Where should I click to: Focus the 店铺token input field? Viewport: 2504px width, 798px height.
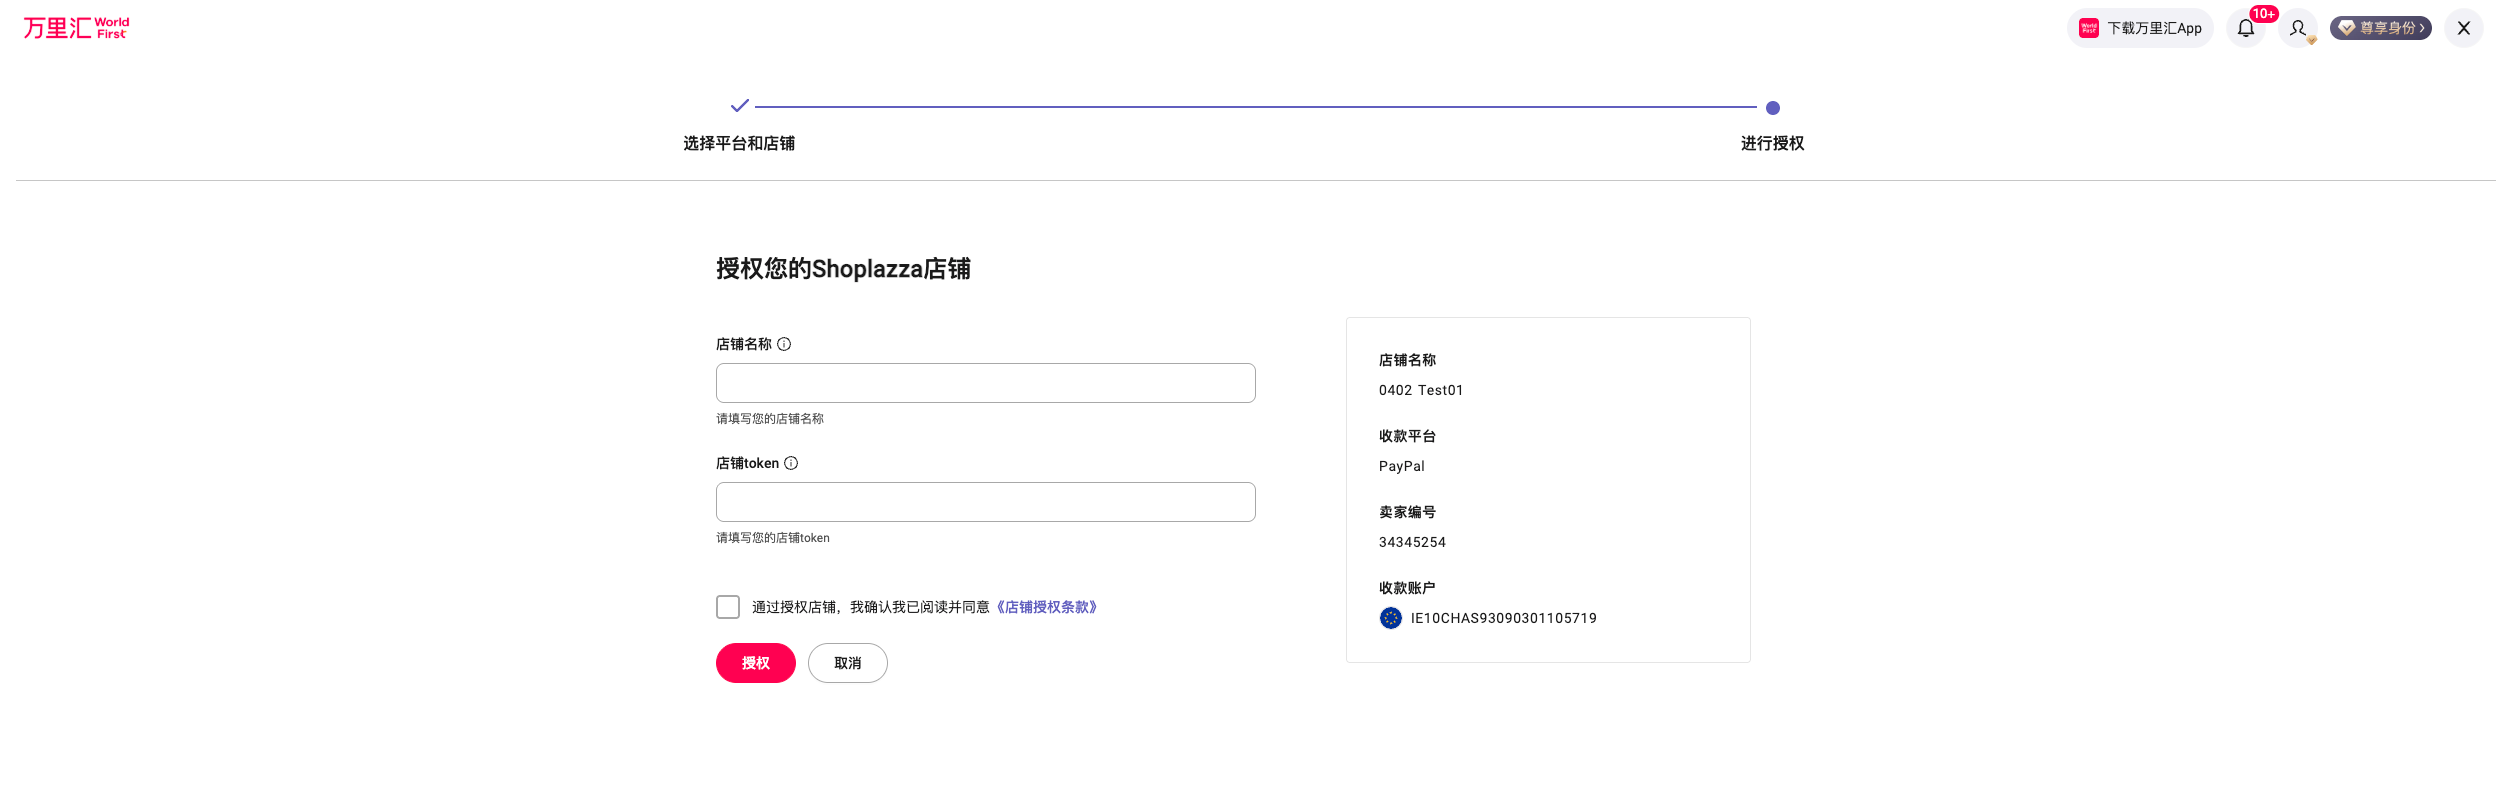coord(985,502)
